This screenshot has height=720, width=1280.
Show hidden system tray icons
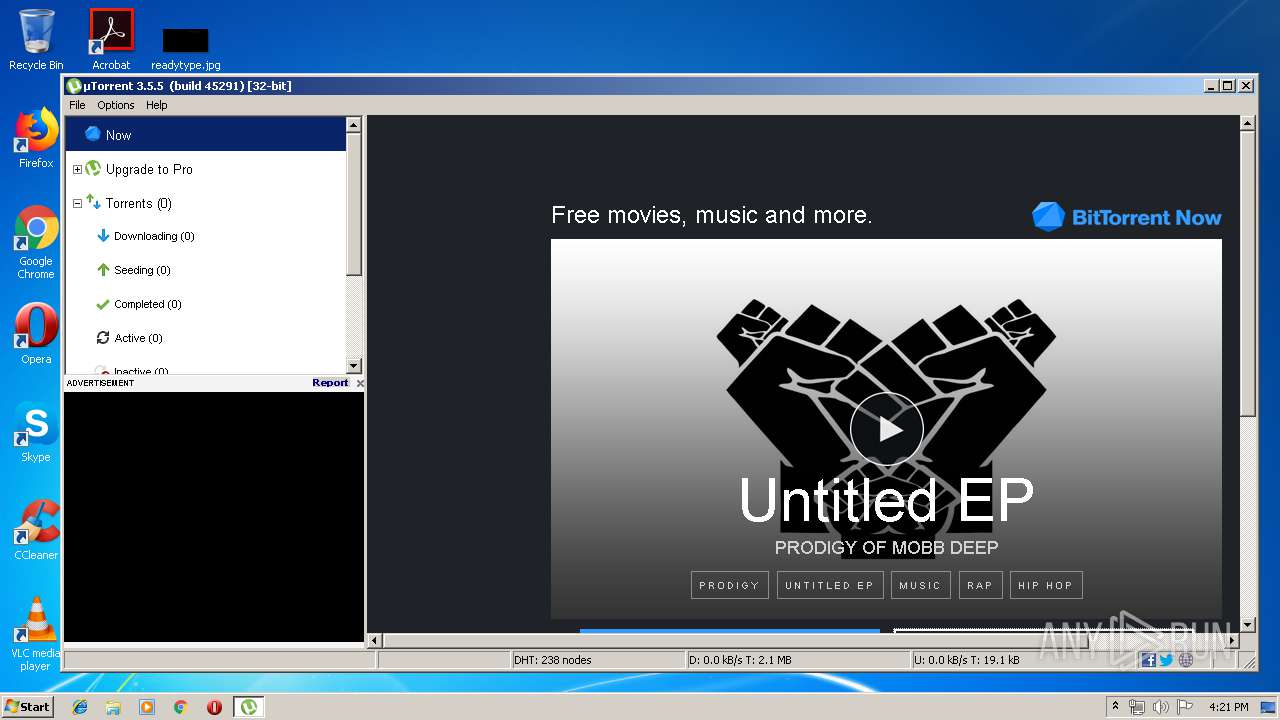[x=1116, y=707]
